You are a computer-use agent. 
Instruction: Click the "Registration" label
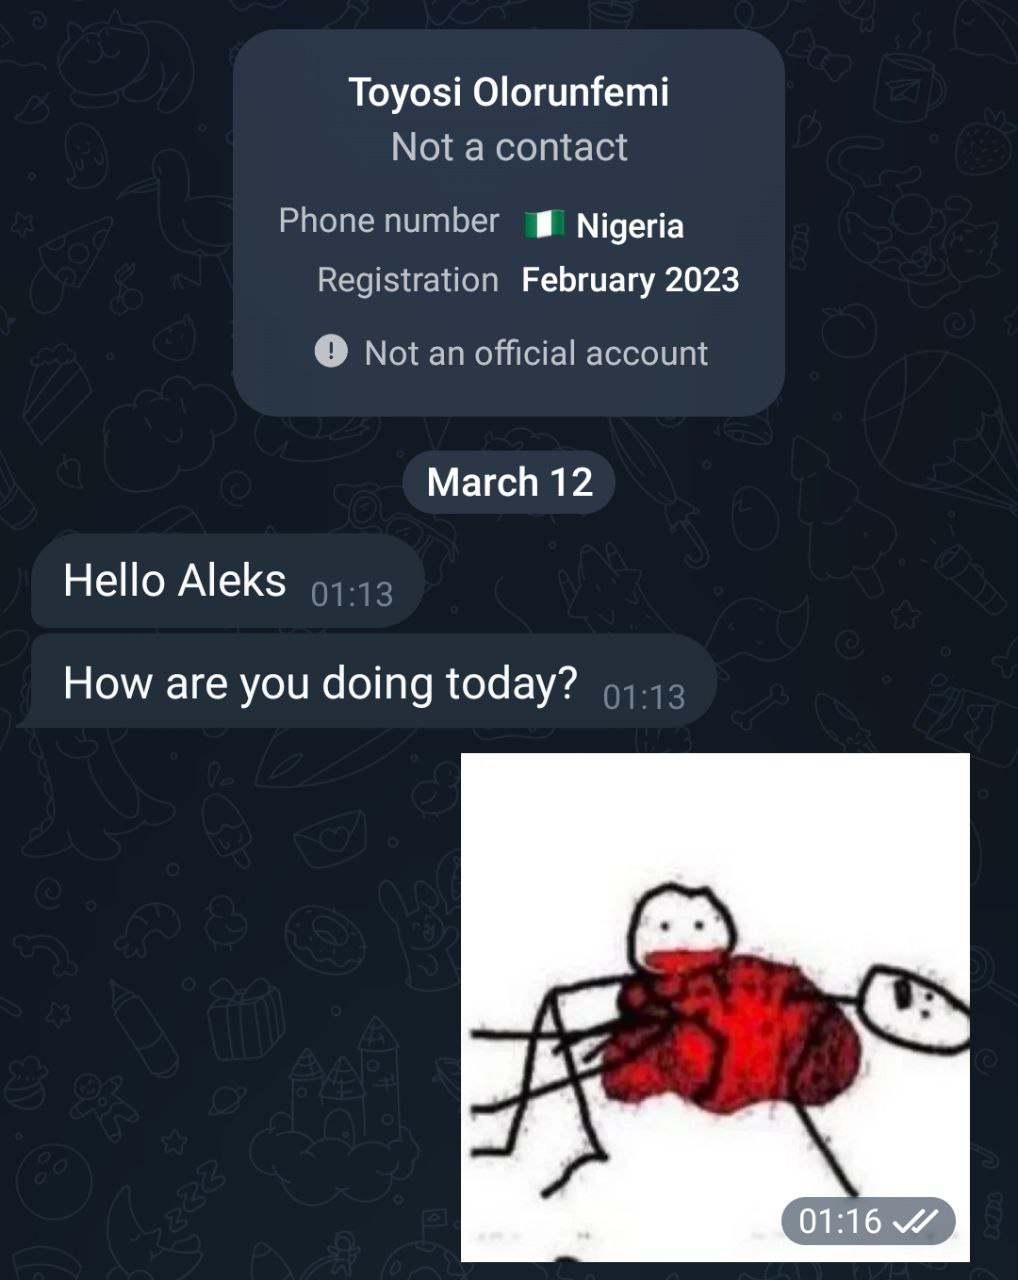tap(407, 280)
